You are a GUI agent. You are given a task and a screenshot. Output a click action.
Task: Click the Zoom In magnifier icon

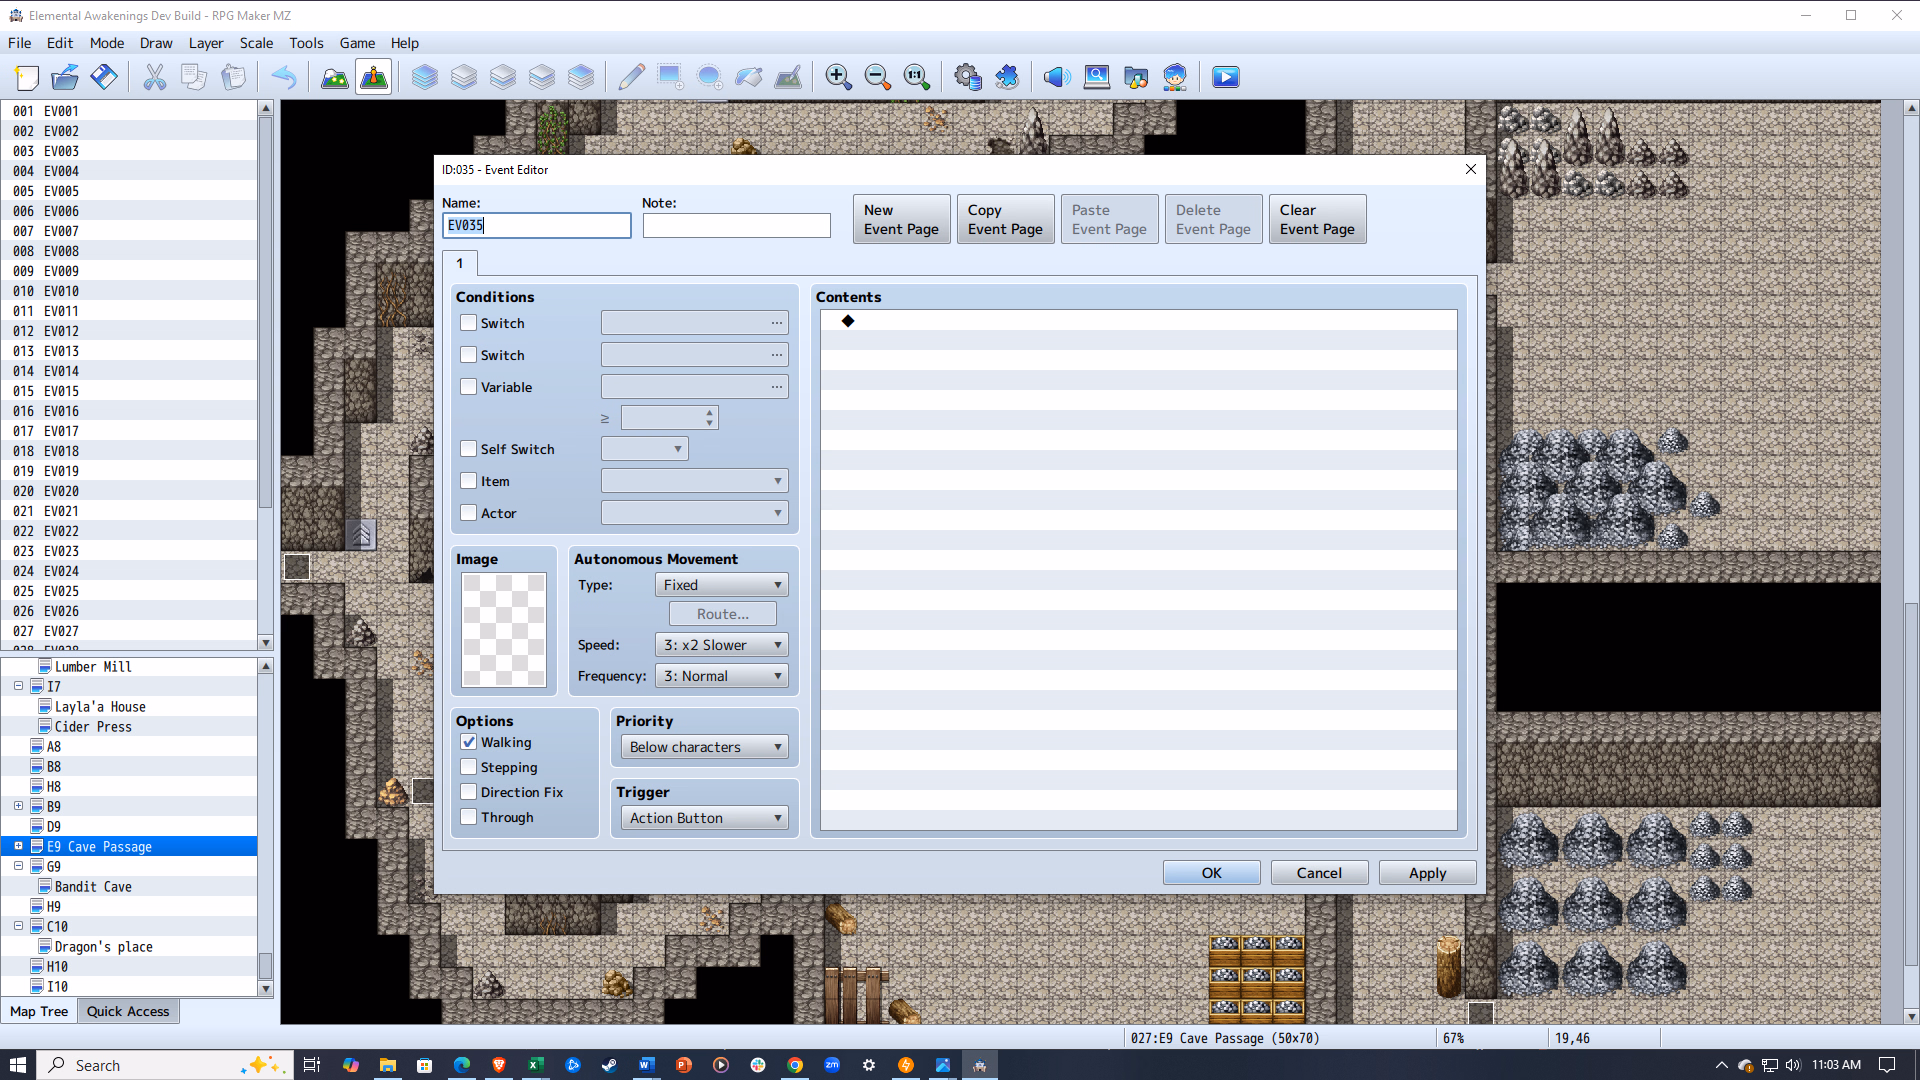coord(838,77)
